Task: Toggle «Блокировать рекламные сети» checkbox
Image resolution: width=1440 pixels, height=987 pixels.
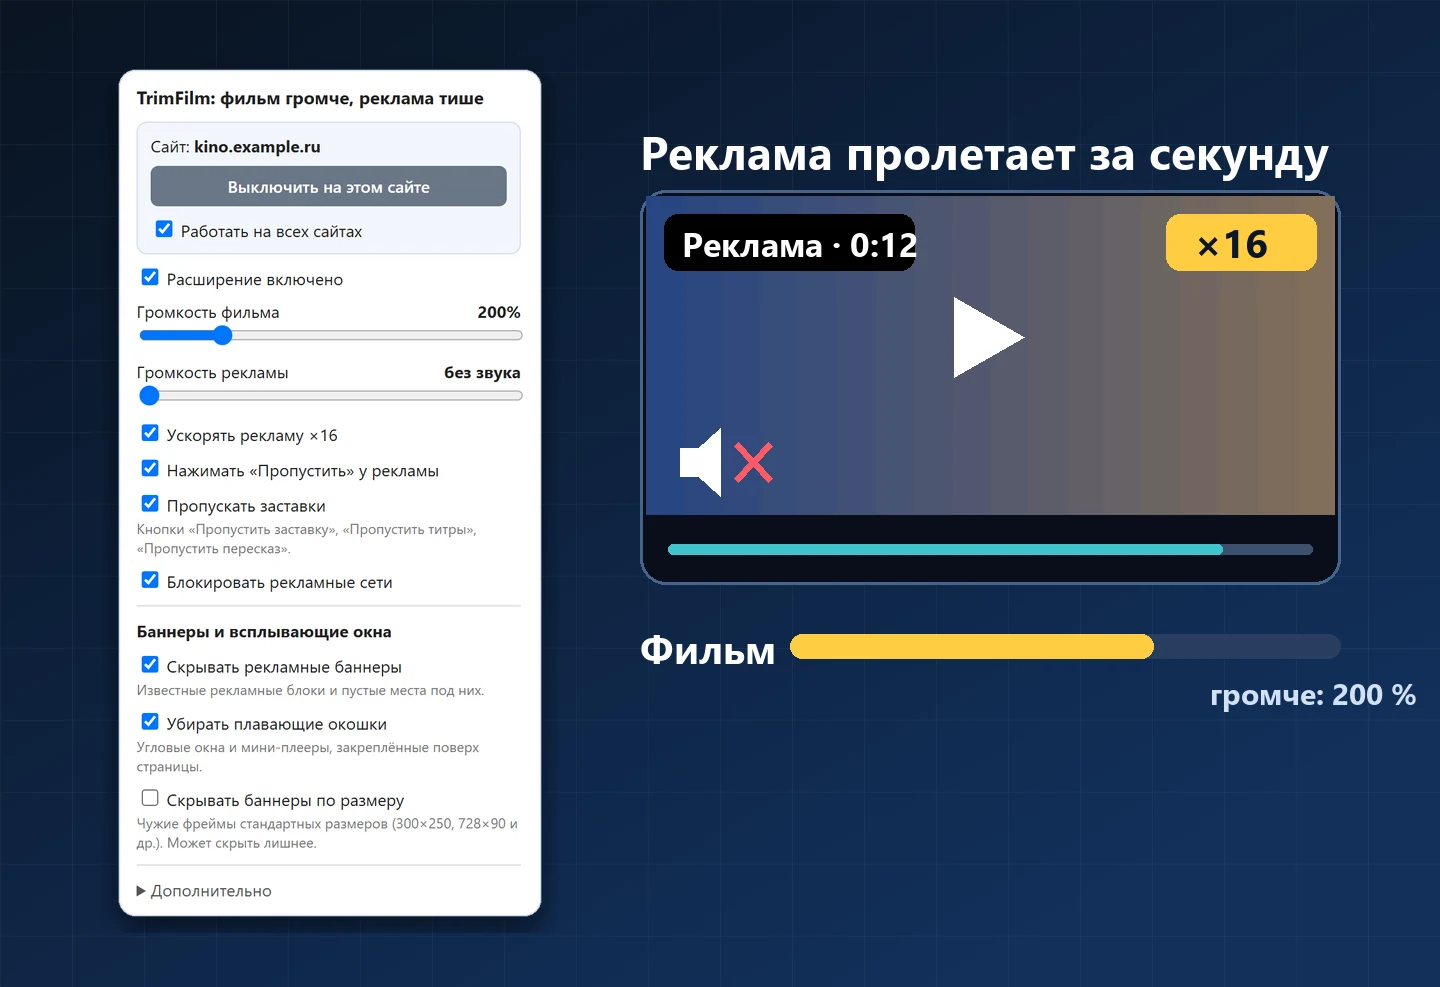Action: [x=150, y=581]
